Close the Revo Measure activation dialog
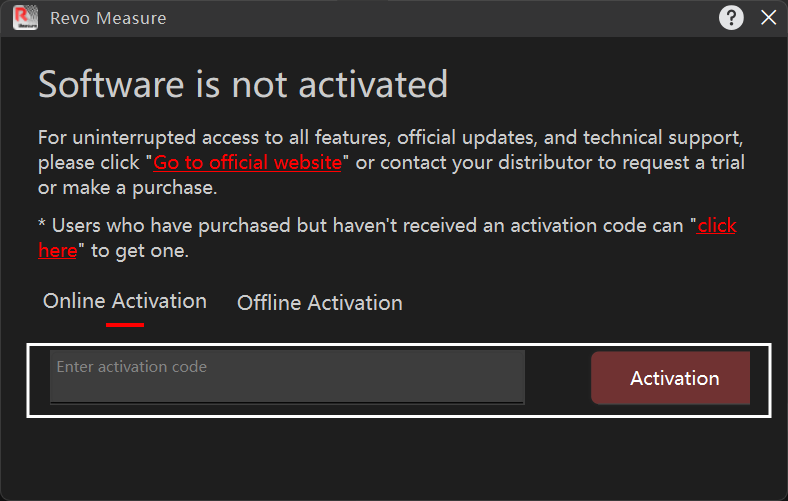The height and width of the screenshot is (501, 788). point(768,18)
